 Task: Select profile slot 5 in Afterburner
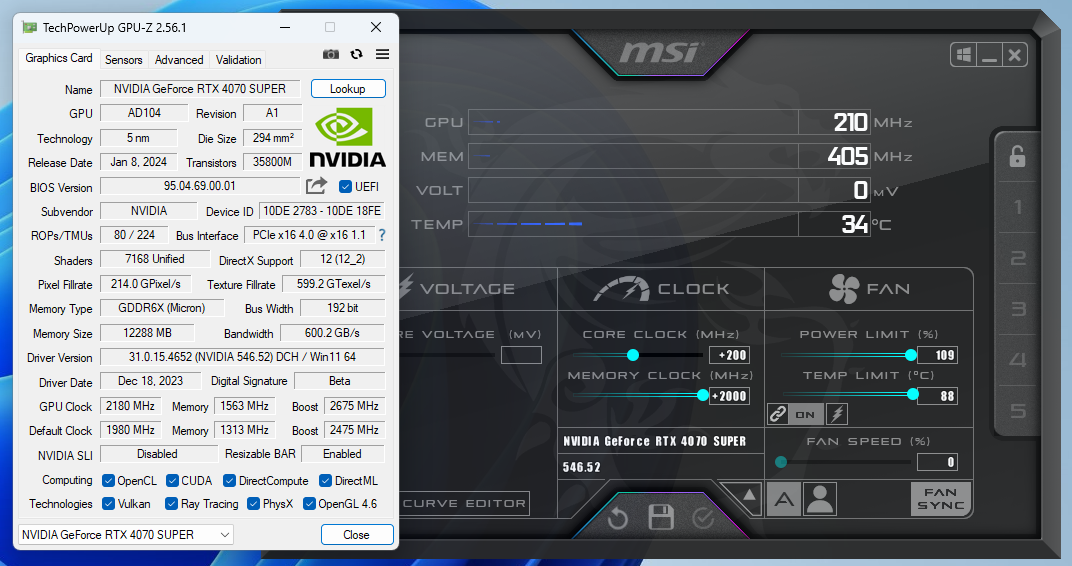pyautogui.click(x=1018, y=411)
